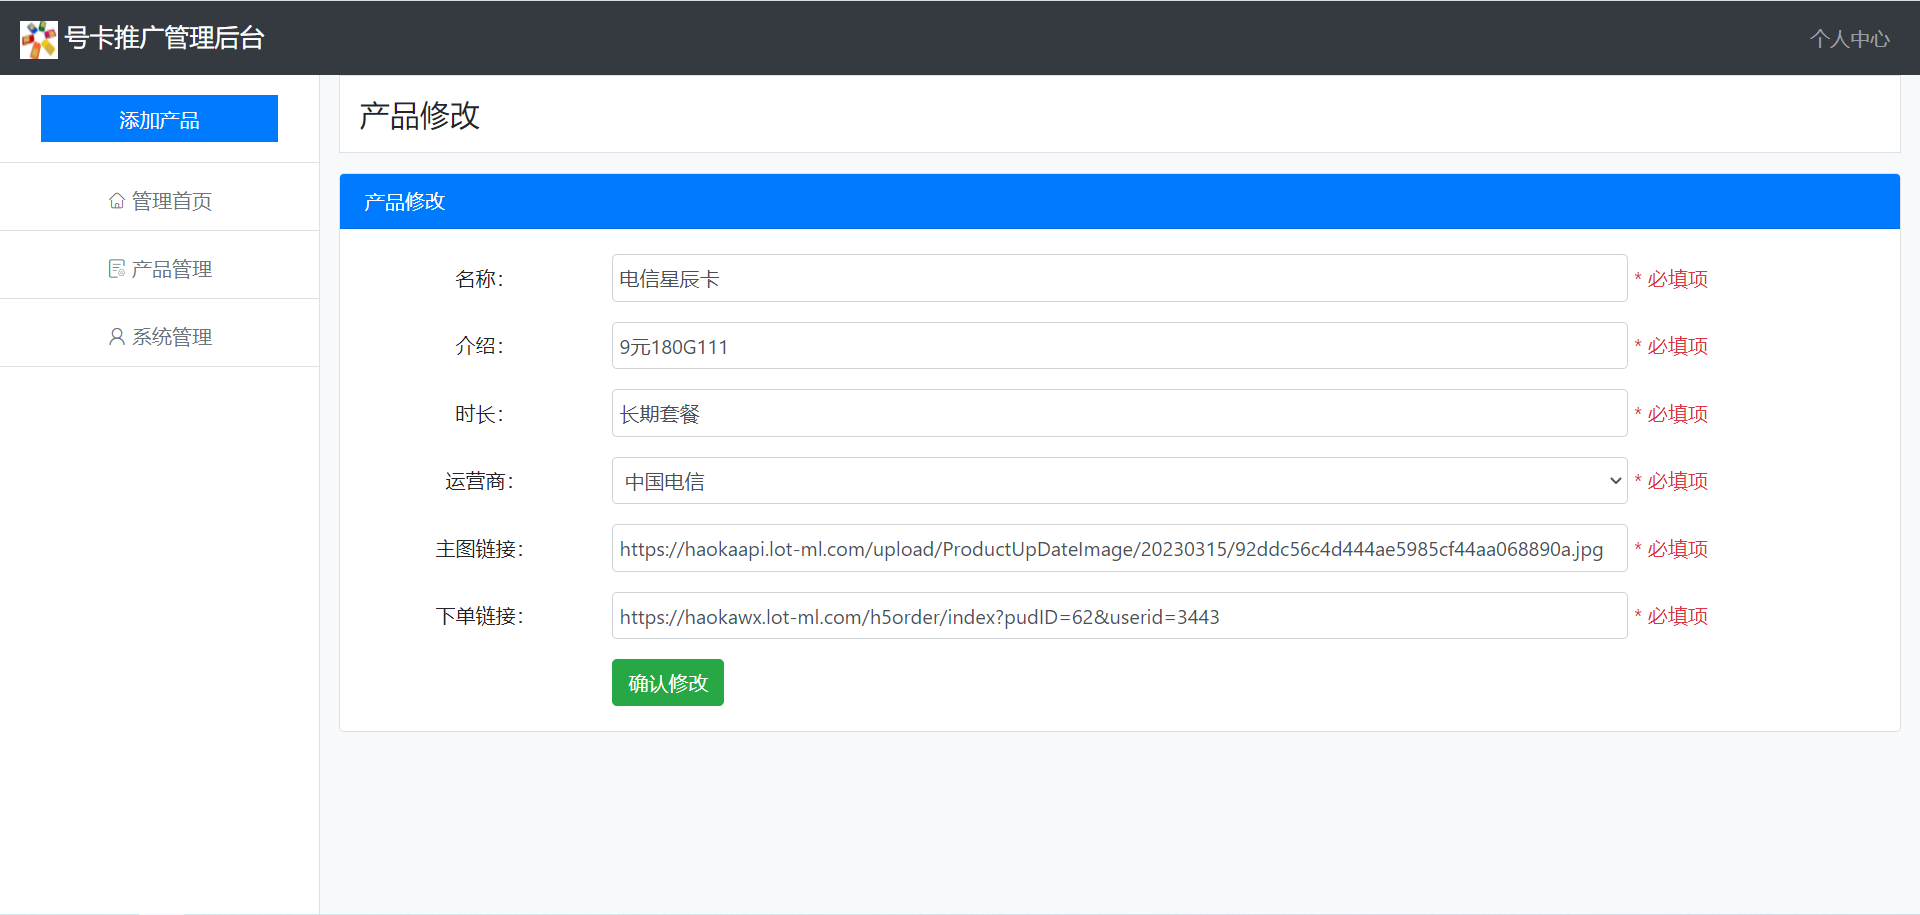Image resolution: width=1920 pixels, height=915 pixels.
Task: Click the 添加产品 blue button
Action: pyautogui.click(x=159, y=118)
